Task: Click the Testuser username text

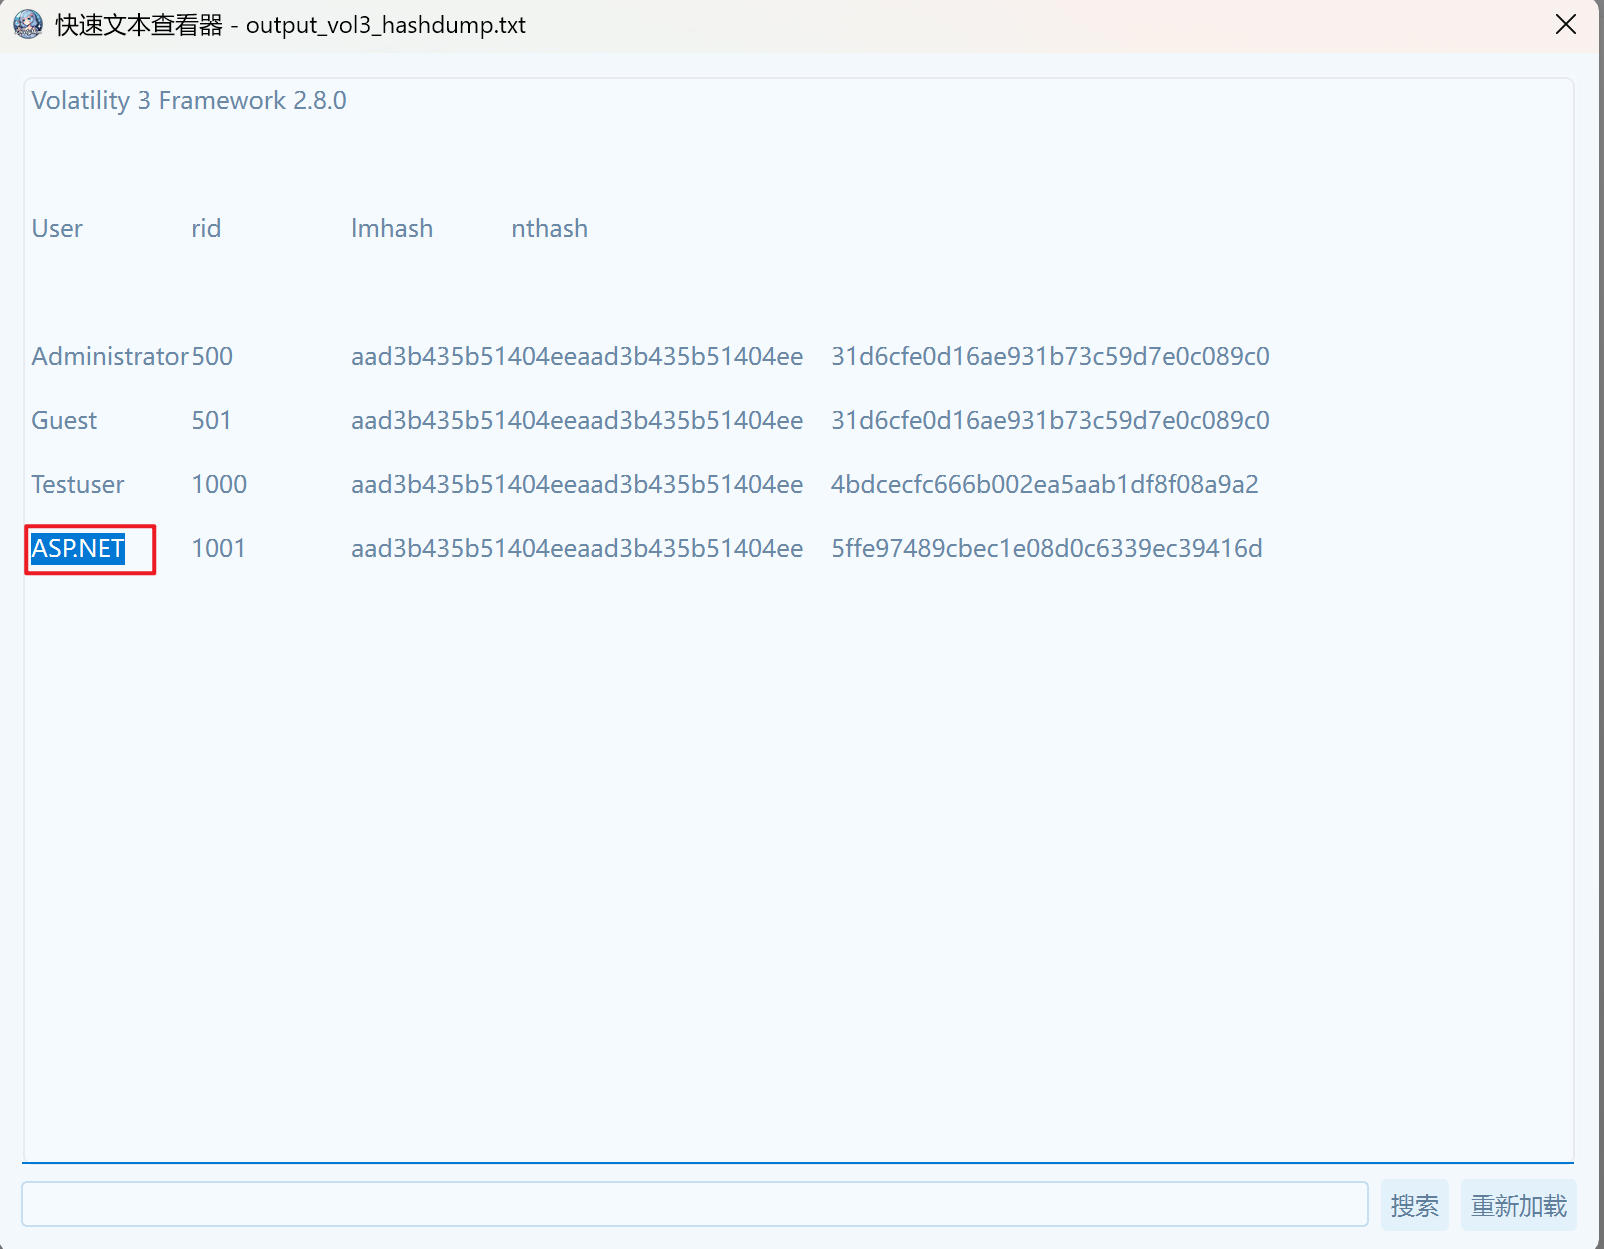Action: coord(78,485)
